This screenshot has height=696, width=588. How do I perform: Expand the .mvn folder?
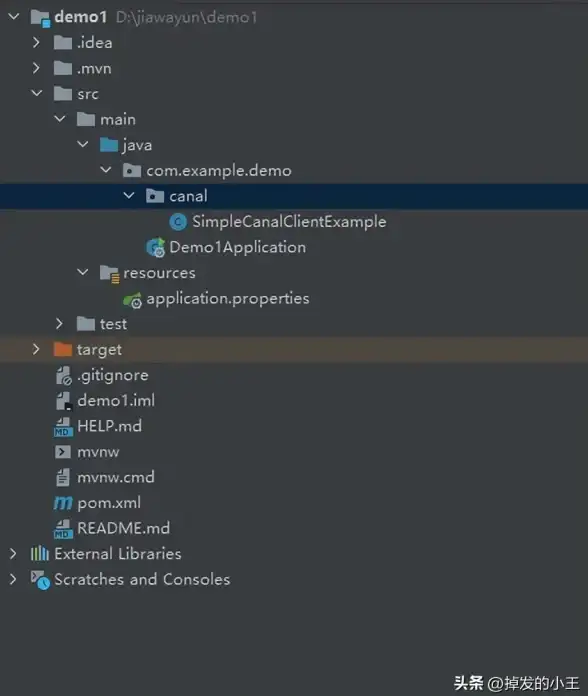(36, 68)
